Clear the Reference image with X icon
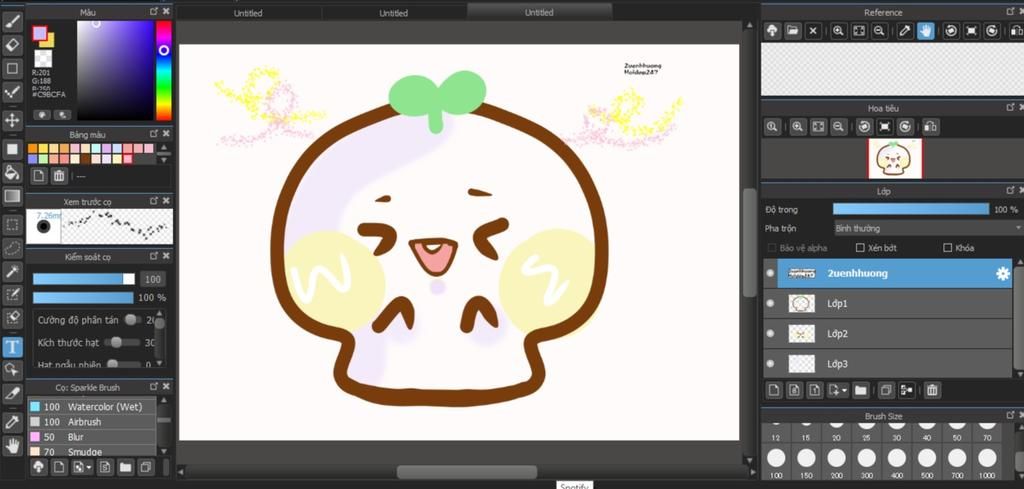The image size is (1024, 489). tap(812, 31)
